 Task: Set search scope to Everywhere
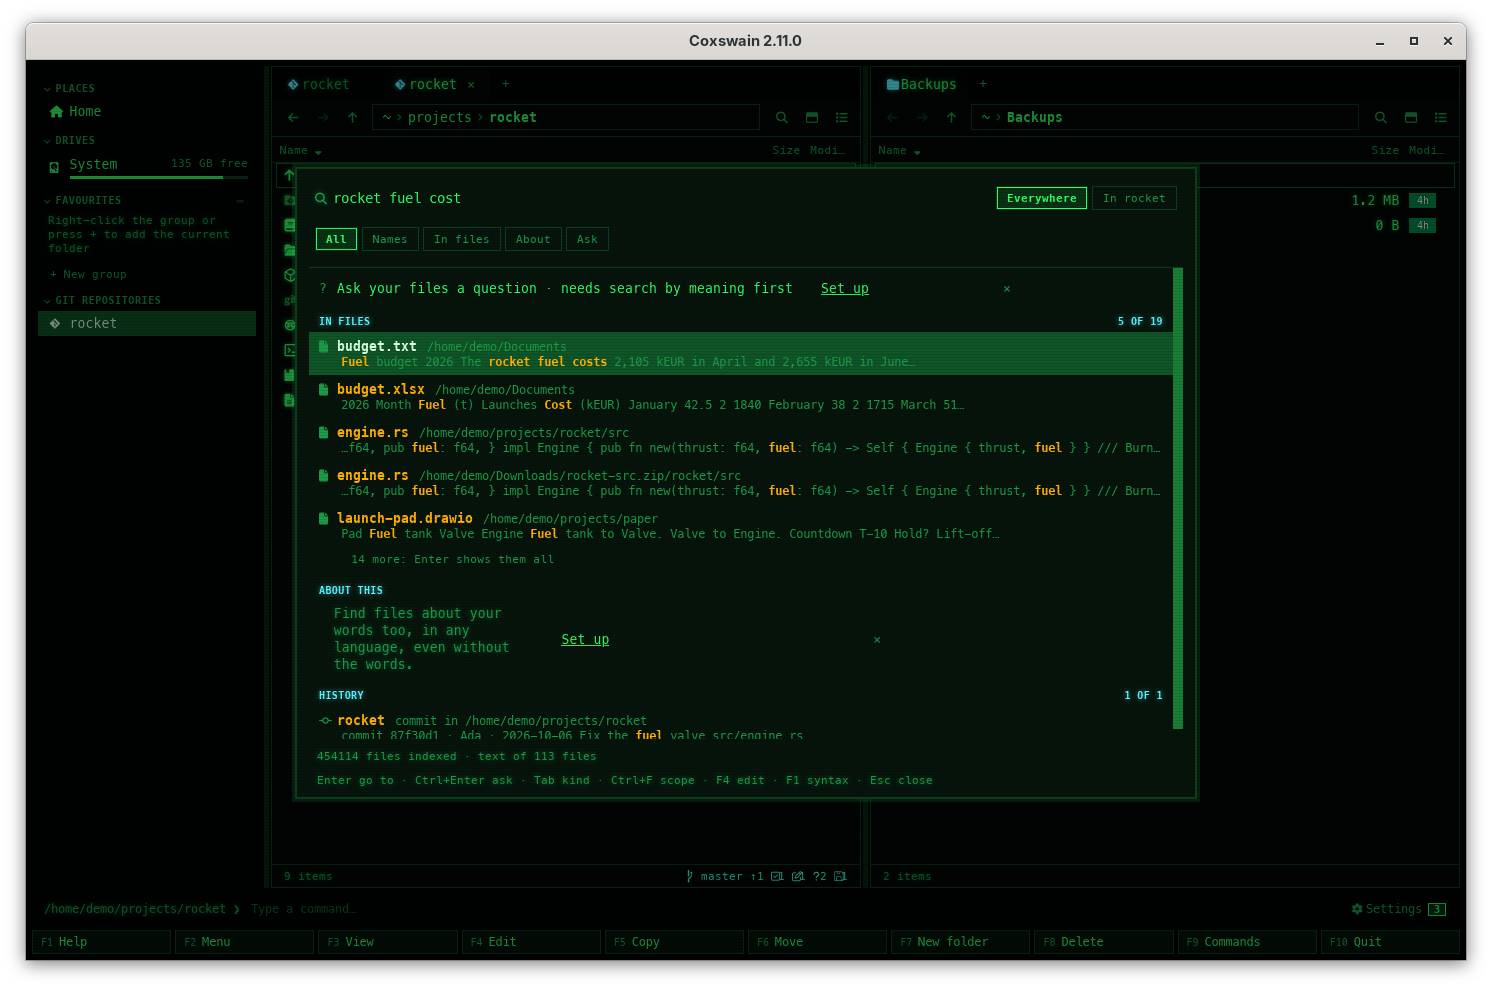click(1042, 198)
